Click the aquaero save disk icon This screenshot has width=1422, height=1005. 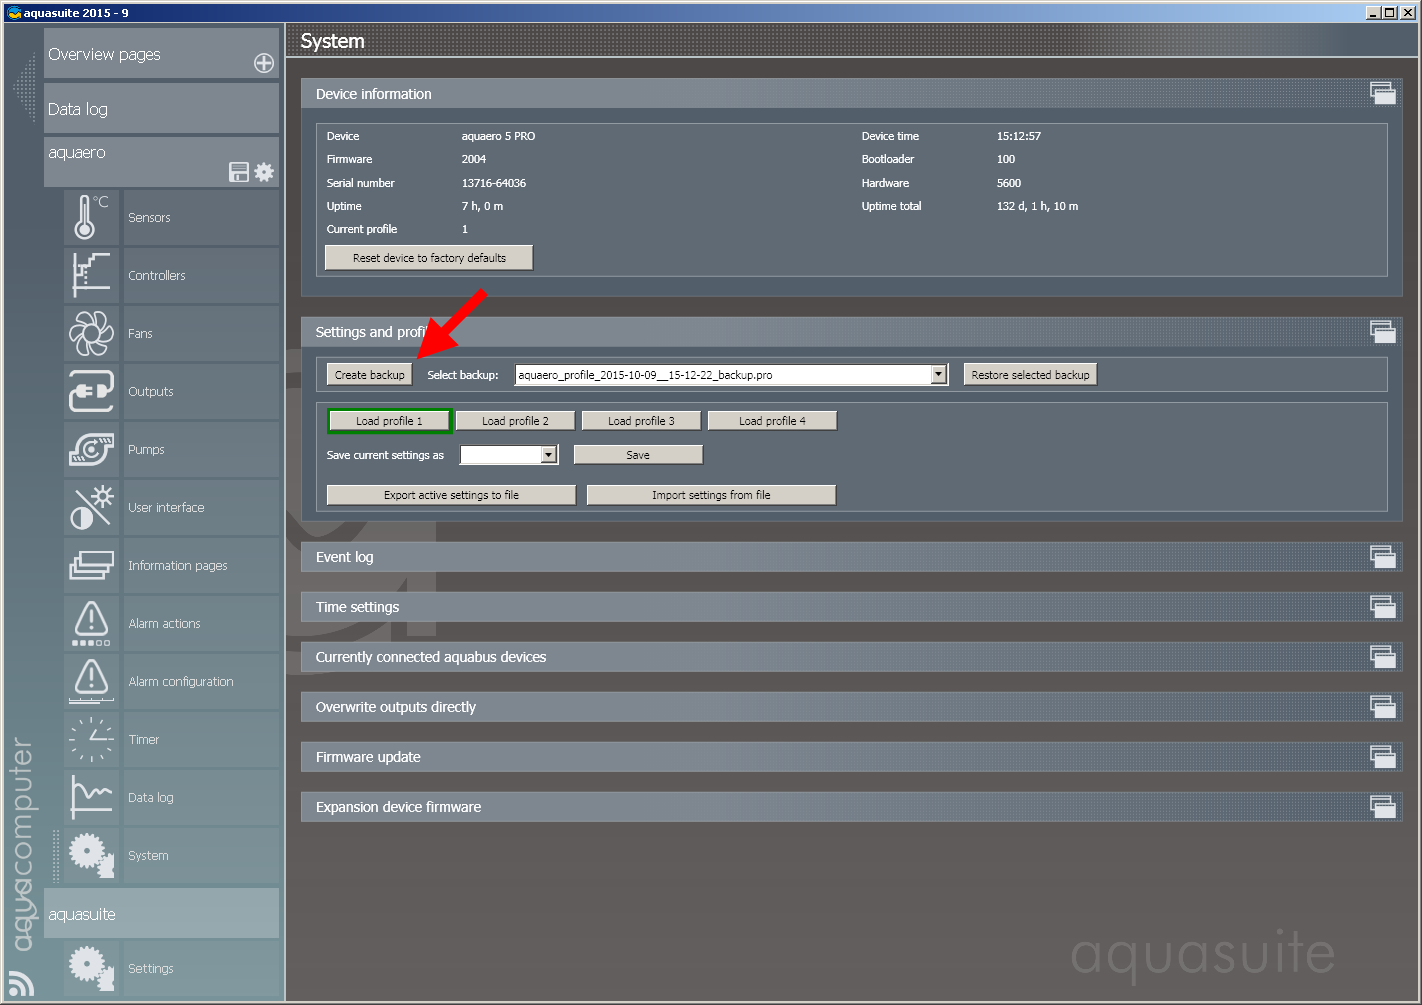pyautogui.click(x=239, y=172)
